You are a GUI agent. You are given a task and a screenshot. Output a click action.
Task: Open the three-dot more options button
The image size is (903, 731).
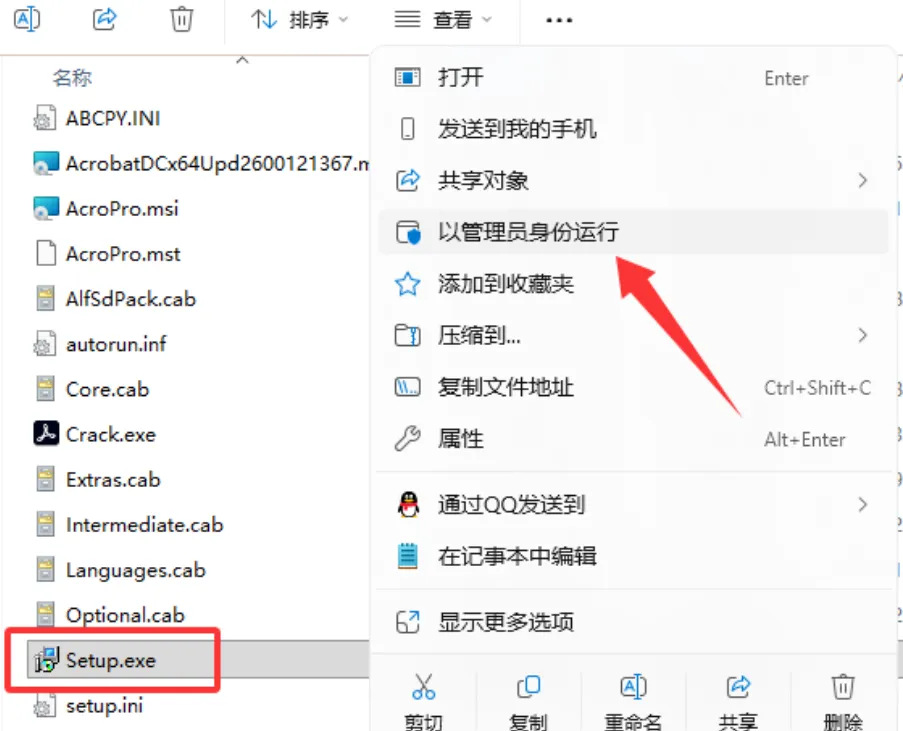[559, 20]
